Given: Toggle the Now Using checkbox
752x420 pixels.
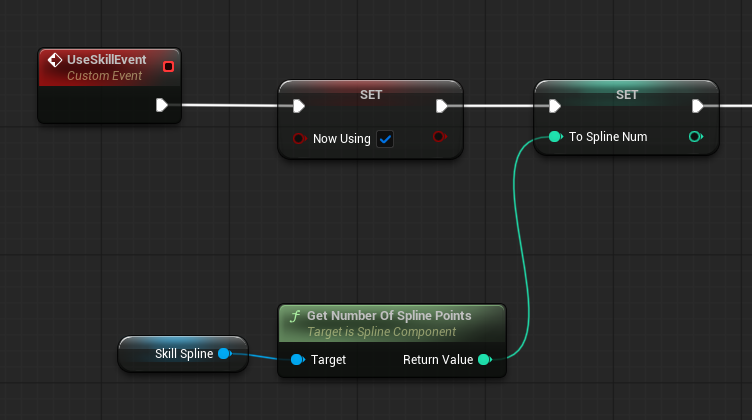Looking at the screenshot, I should [x=385, y=139].
